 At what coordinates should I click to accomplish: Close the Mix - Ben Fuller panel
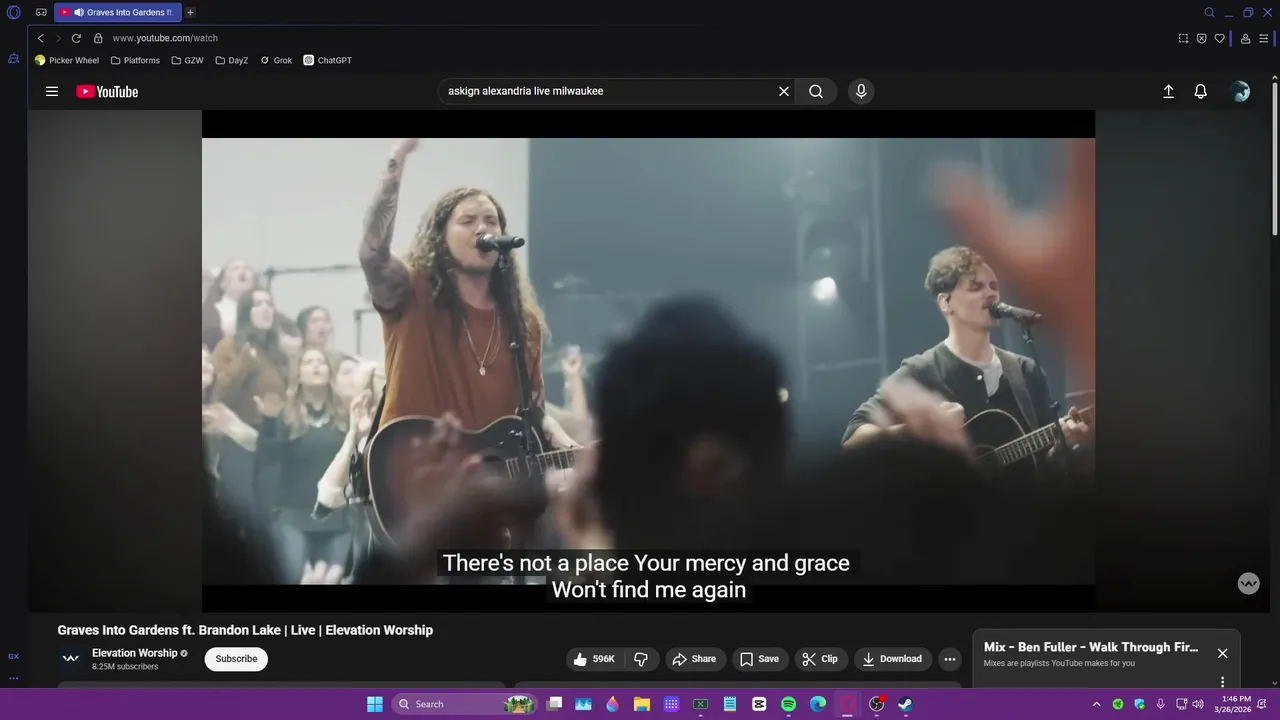pyautogui.click(x=1222, y=653)
